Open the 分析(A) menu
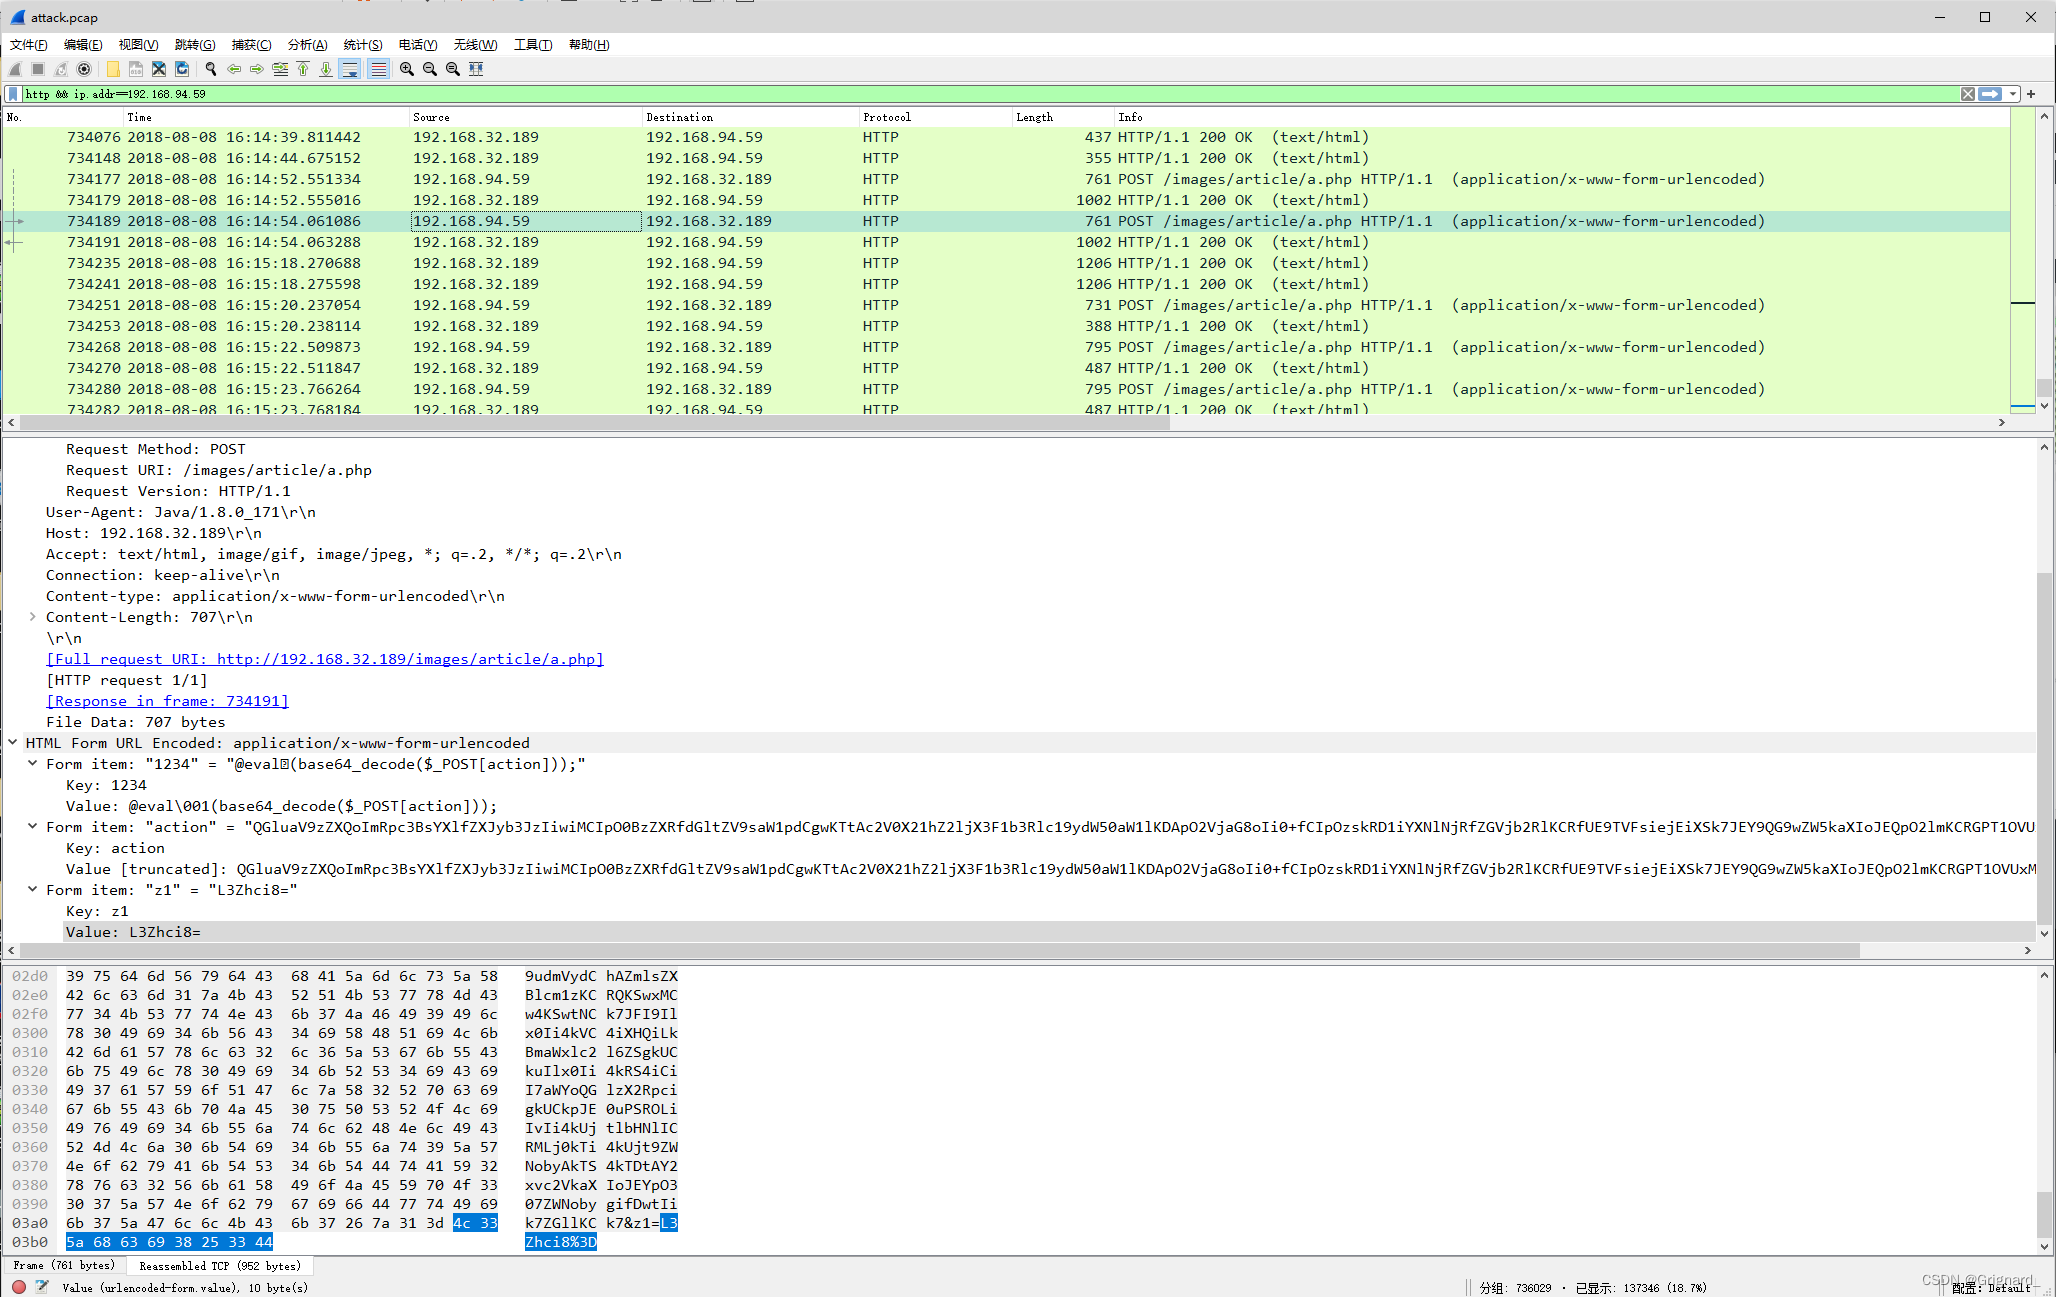2056x1297 pixels. tap(307, 45)
